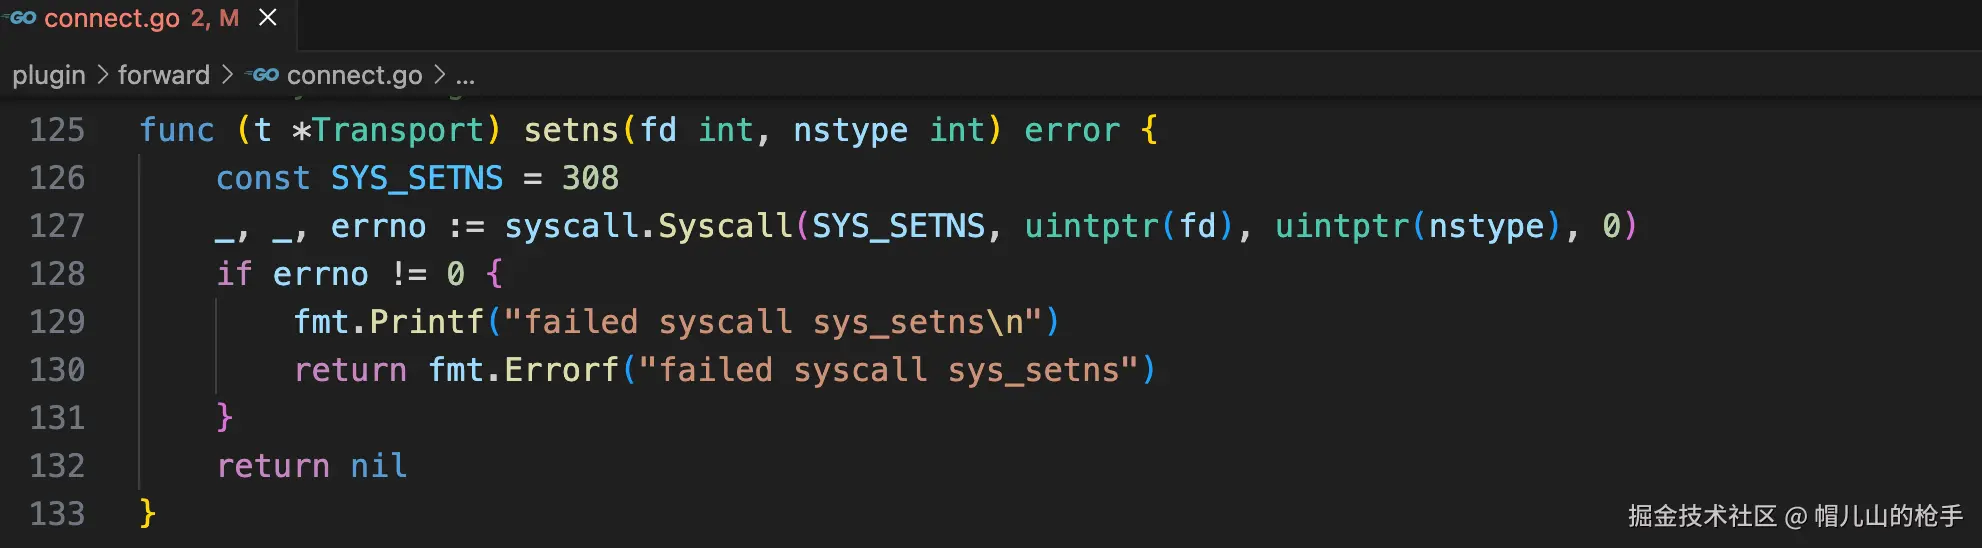The image size is (1982, 548).
Task: Click the connect.go breadcrumb file name
Action: coord(354,75)
